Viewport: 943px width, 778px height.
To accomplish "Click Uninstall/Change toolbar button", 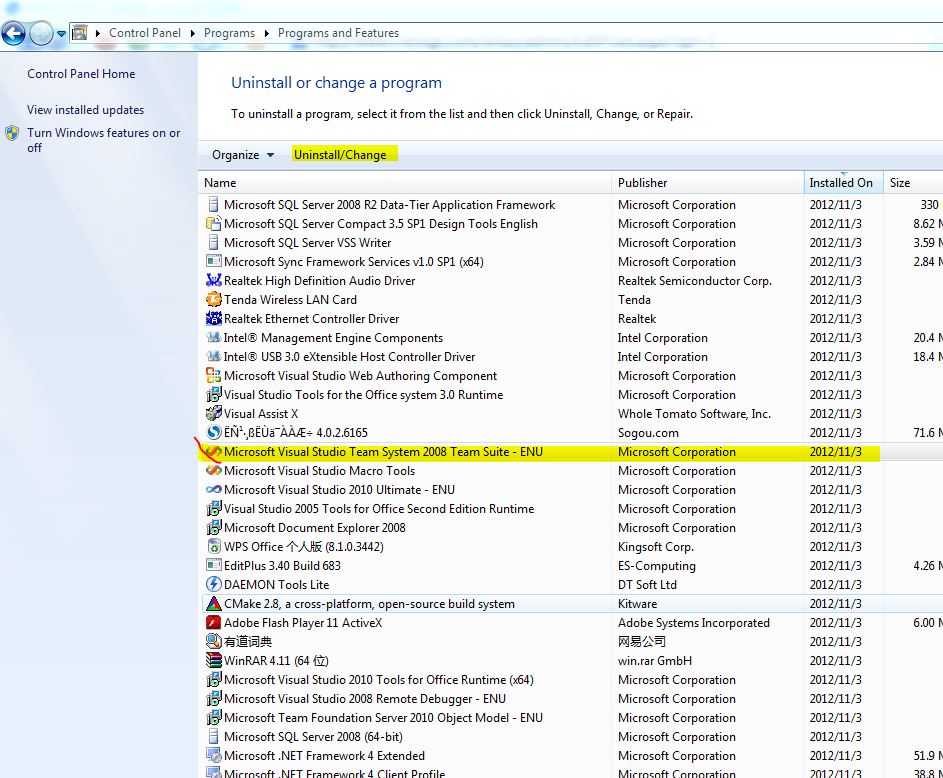I will point(340,155).
